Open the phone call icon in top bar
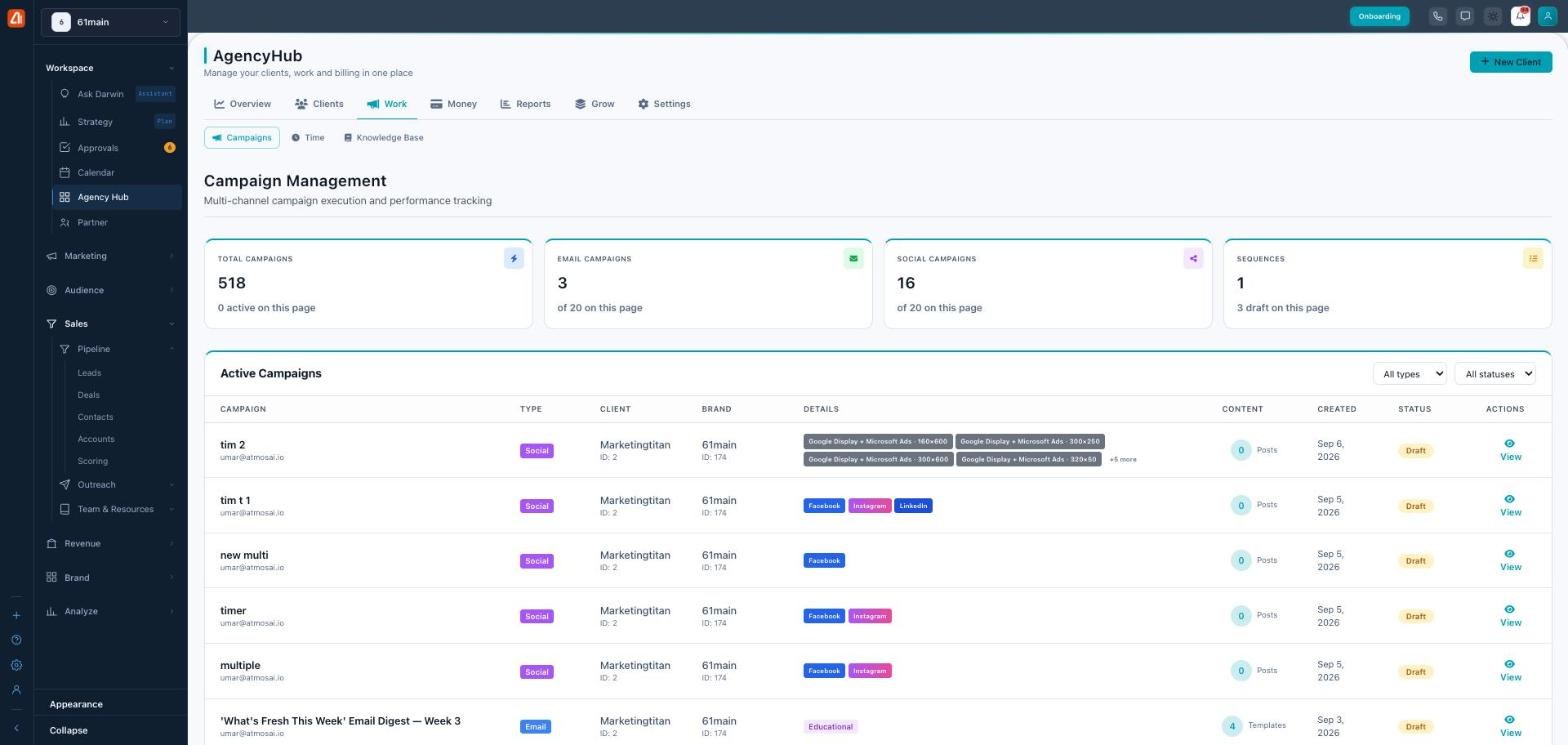The width and height of the screenshot is (1568, 745). point(1437,16)
